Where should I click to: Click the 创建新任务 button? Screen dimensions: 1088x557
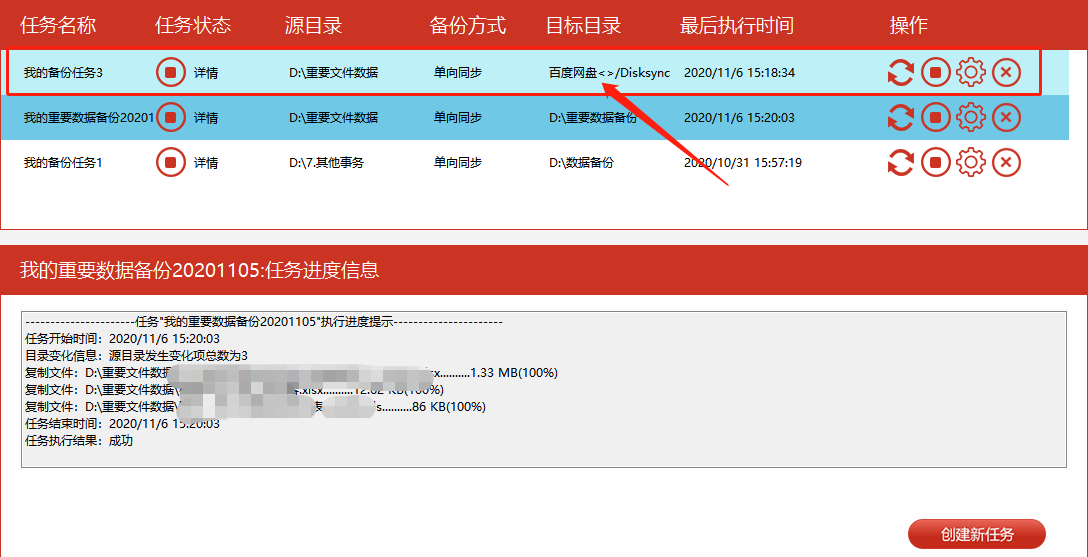(x=976, y=535)
